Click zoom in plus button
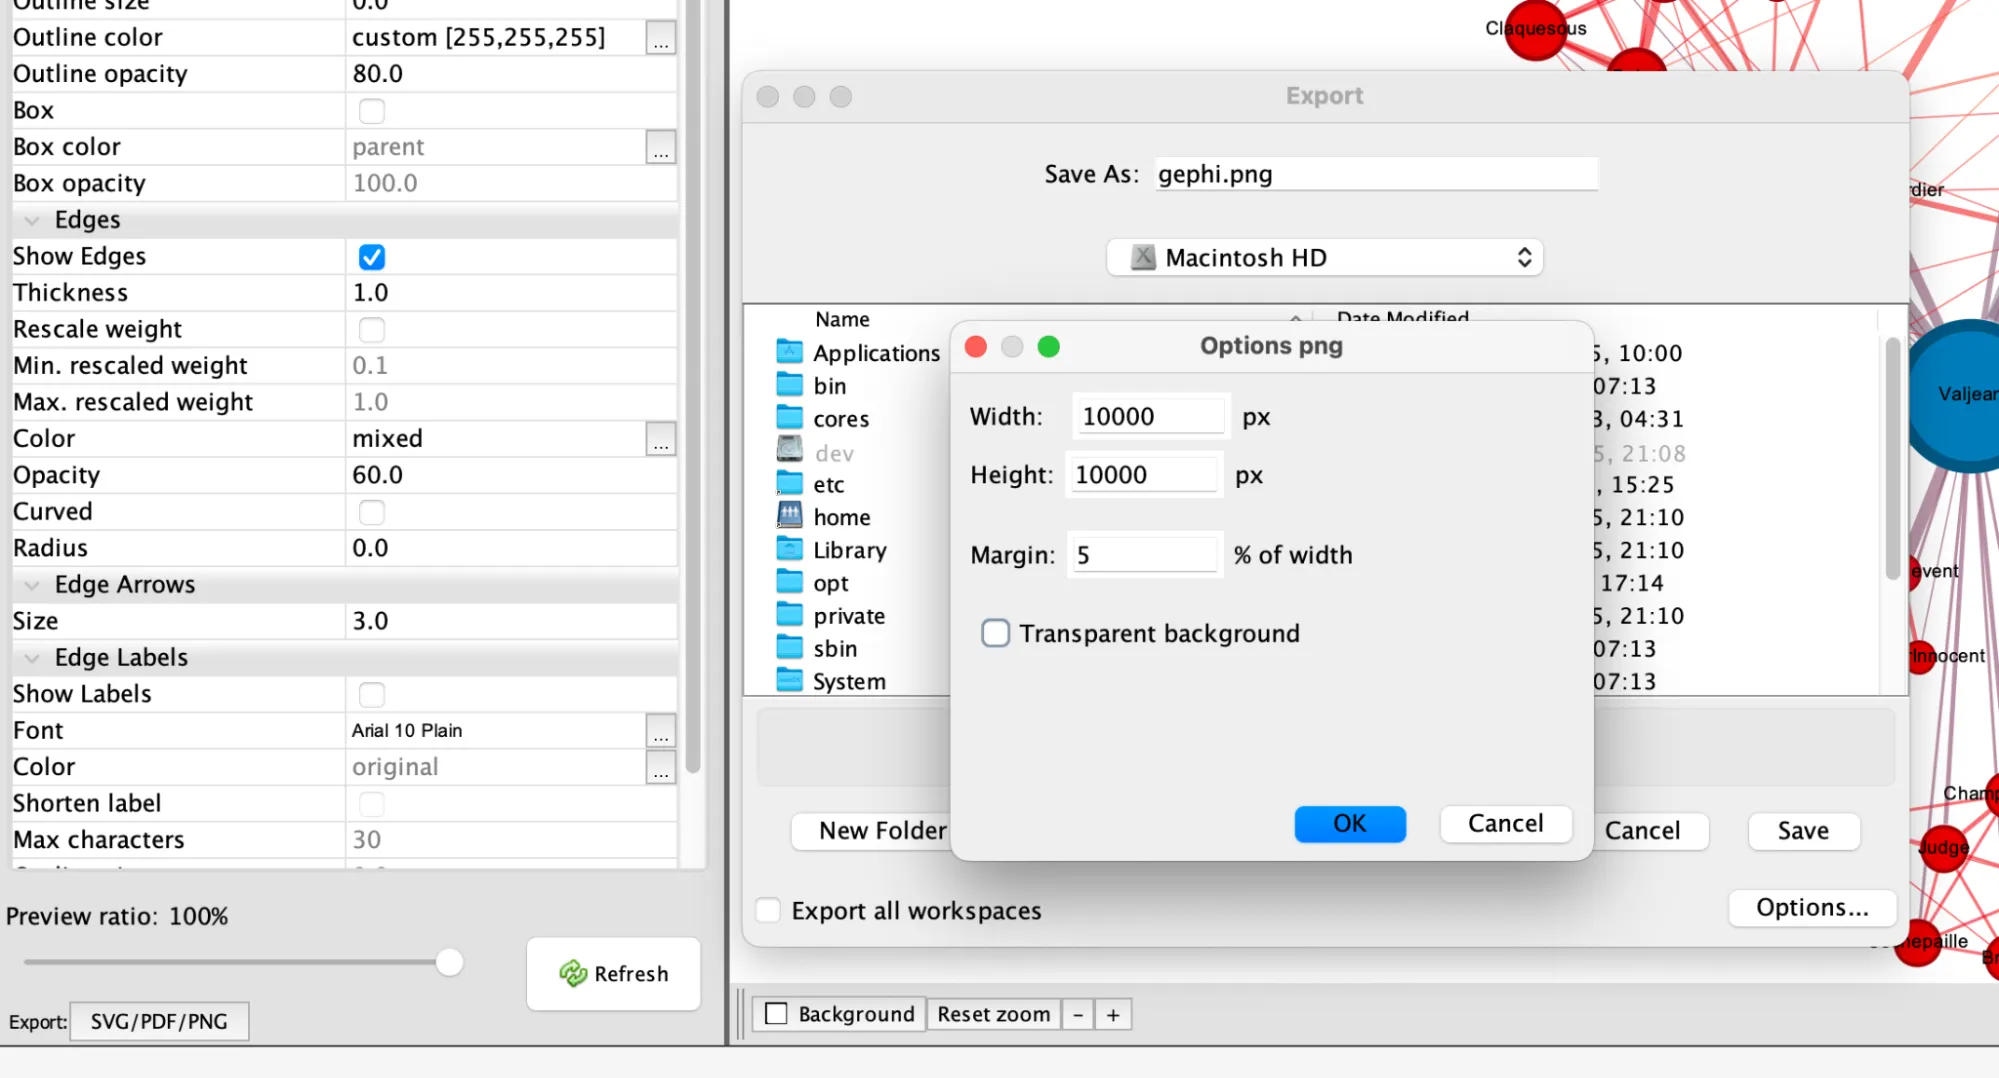 [x=1113, y=1014]
